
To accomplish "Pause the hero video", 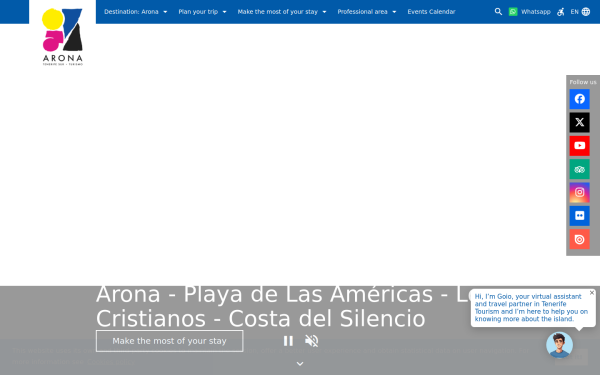I will coord(288,341).
